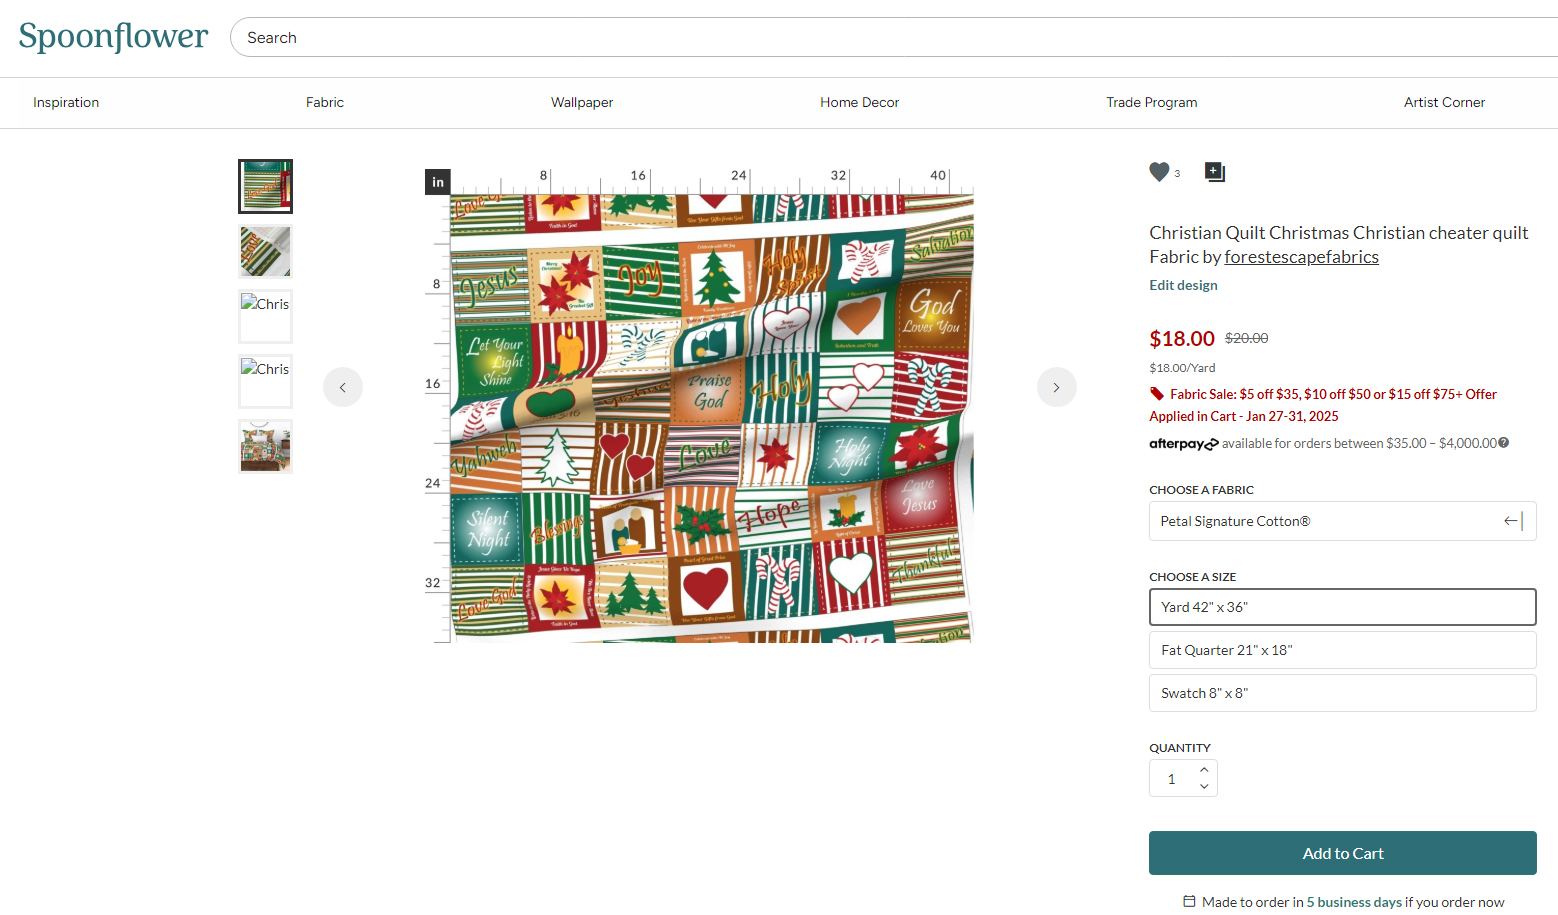Increase quantity with the up stepper arrow

1204,770
